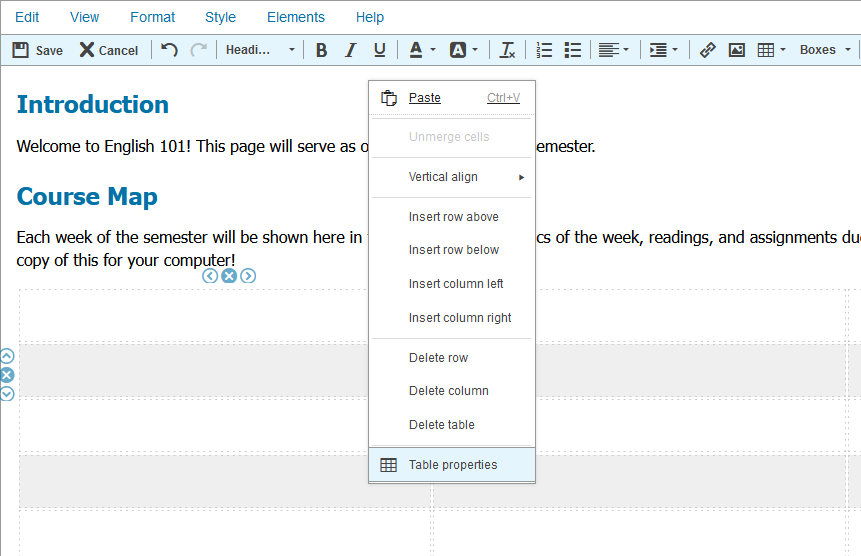Image resolution: width=861 pixels, height=556 pixels.
Task: Click the insert image icon
Action: click(x=737, y=50)
